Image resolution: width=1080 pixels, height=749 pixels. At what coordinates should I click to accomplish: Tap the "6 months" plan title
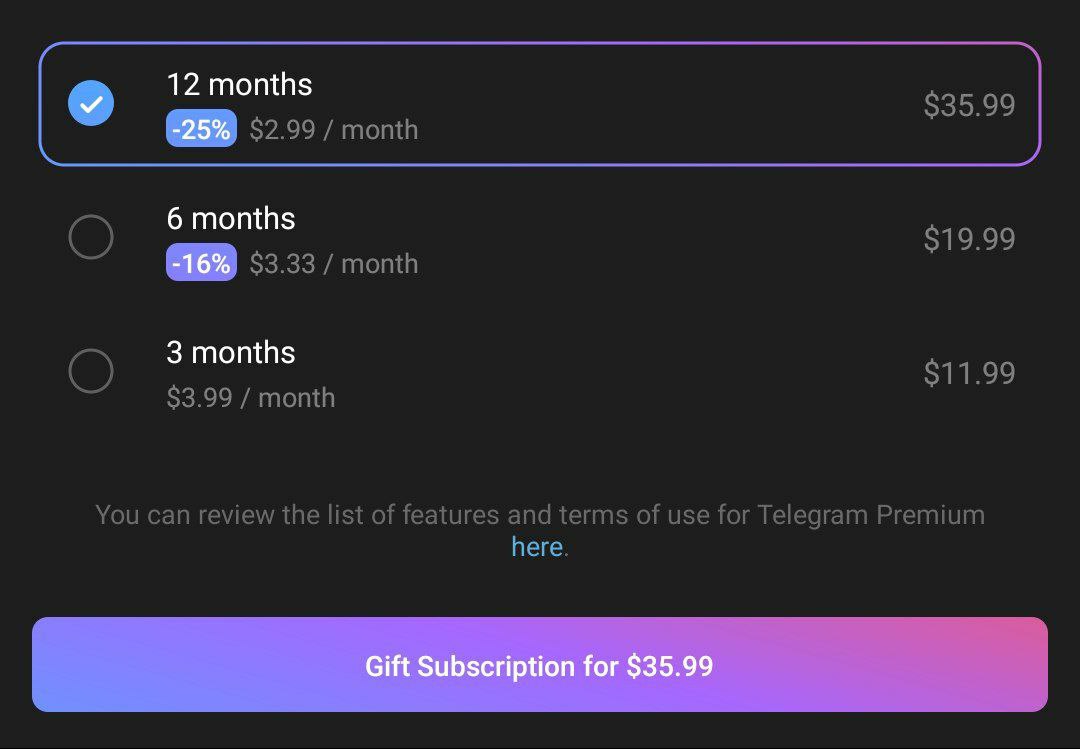[x=231, y=219]
